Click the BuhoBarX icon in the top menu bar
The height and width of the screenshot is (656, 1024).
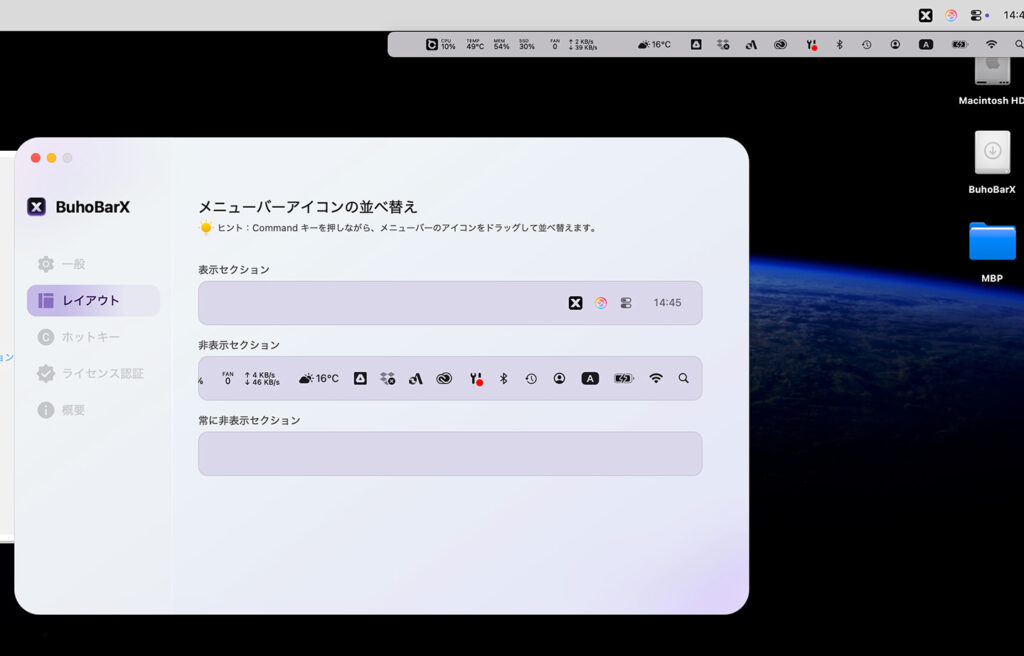[925, 15]
